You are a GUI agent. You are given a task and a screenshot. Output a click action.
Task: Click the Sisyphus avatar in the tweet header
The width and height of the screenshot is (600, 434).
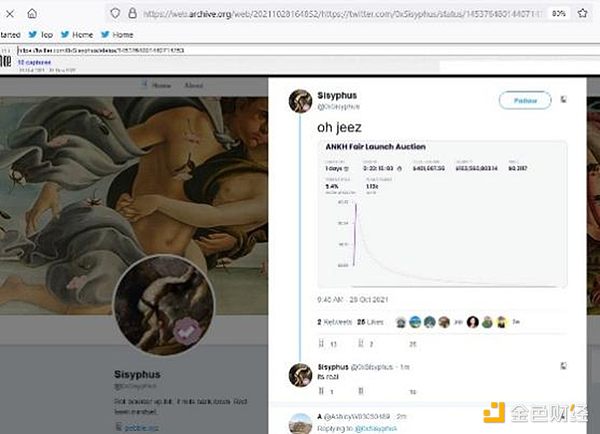point(300,101)
